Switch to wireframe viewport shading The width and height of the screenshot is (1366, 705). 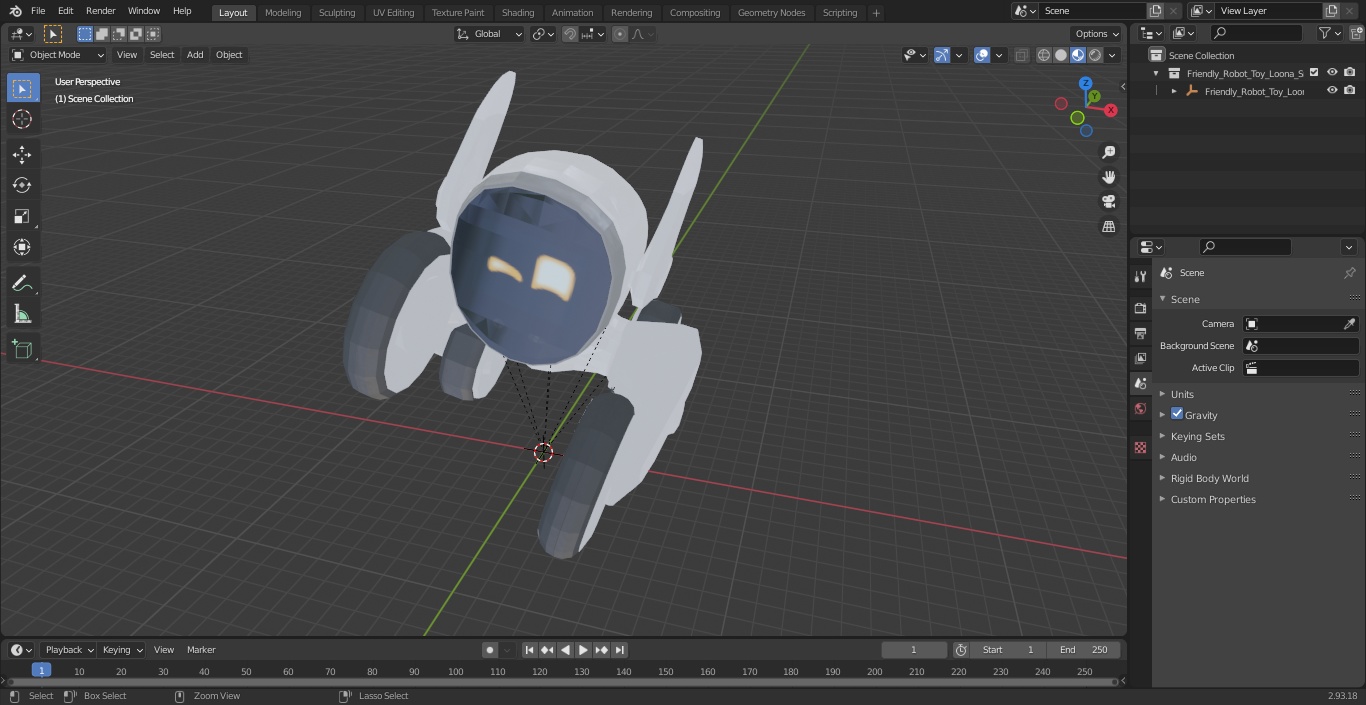click(1044, 55)
